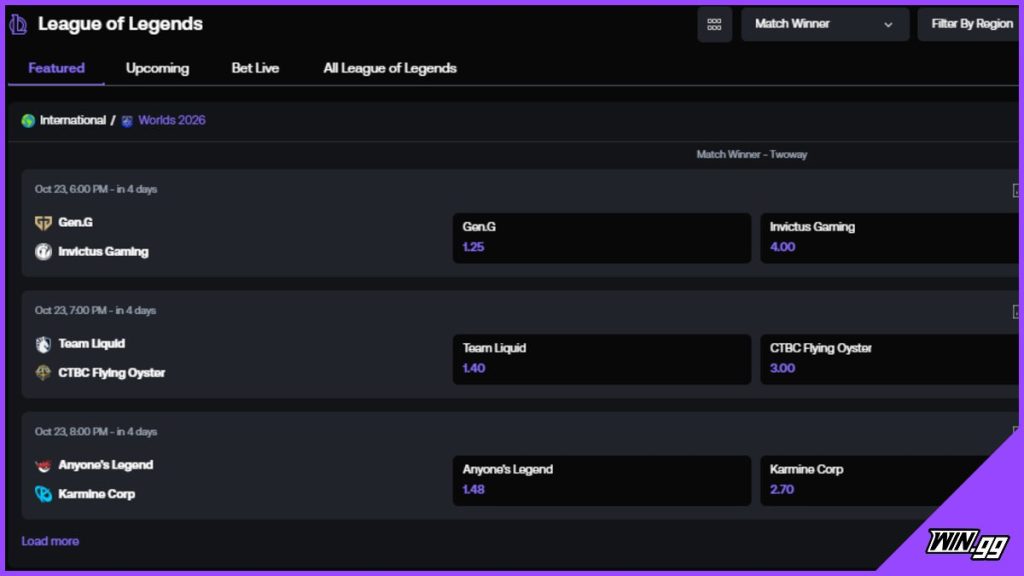This screenshot has width=1024, height=576.
Task: Bet on Team Liquid at 1.40 odds
Action: pyautogui.click(x=601, y=359)
